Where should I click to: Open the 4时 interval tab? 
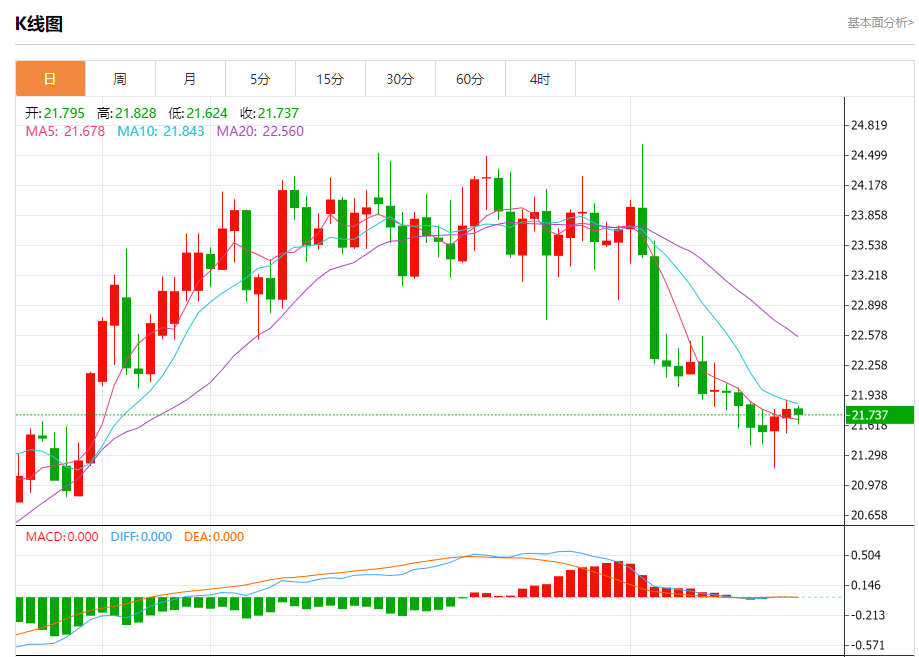pyautogui.click(x=540, y=79)
